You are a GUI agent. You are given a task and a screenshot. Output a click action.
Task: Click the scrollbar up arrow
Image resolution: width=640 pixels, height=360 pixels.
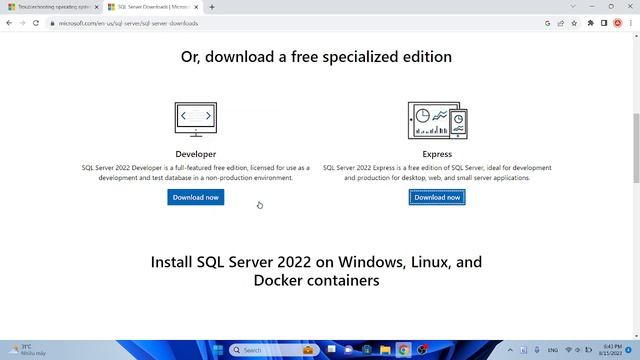tap(636, 36)
